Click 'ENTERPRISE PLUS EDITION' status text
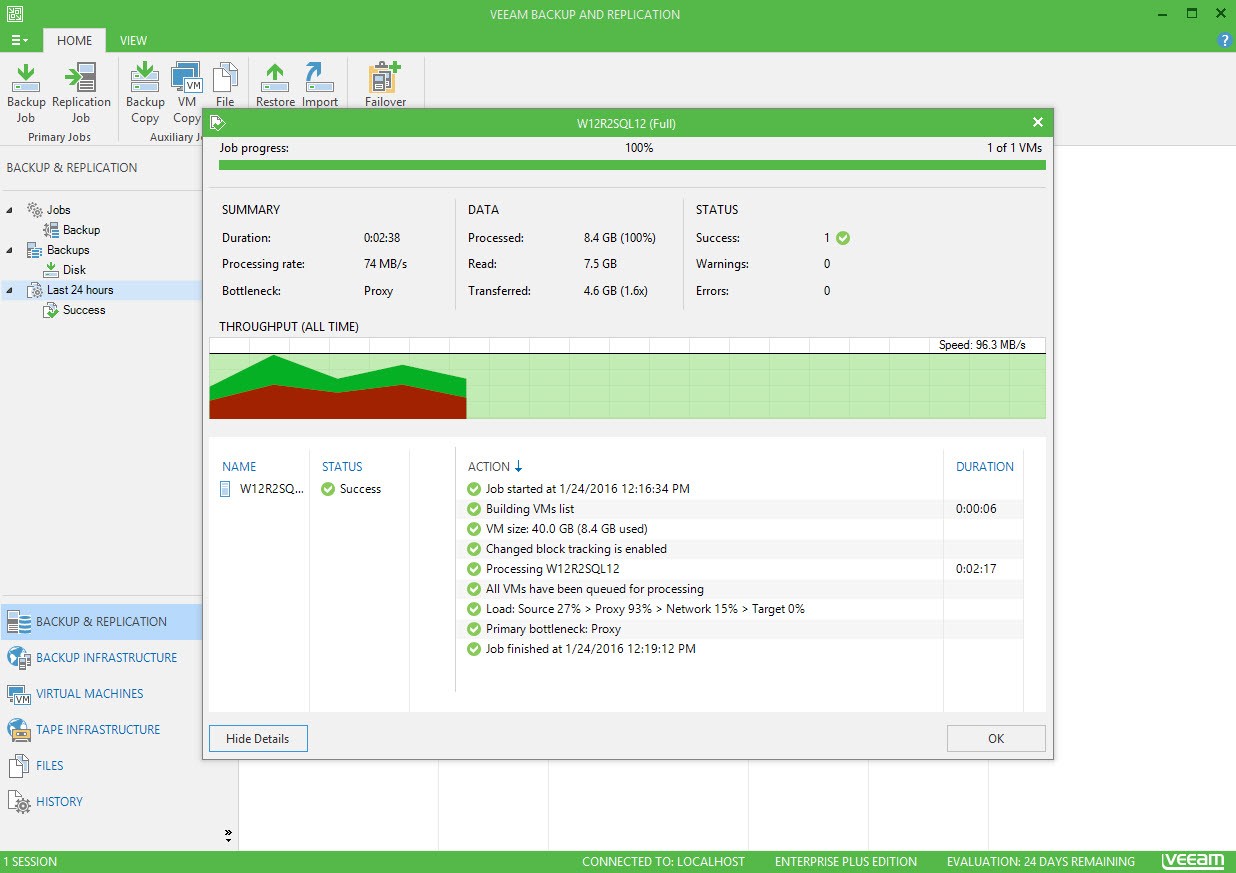 coord(845,862)
